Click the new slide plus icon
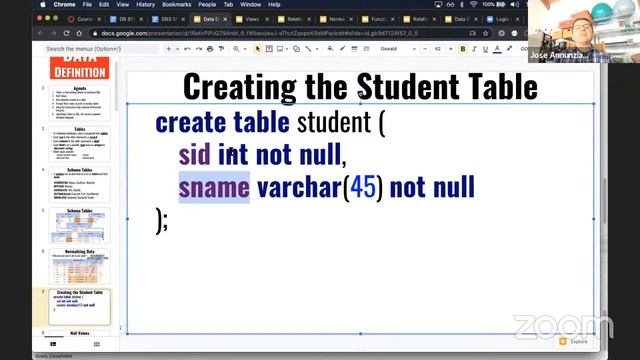This screenshot has height=360, width=640. tap(169, 49)
